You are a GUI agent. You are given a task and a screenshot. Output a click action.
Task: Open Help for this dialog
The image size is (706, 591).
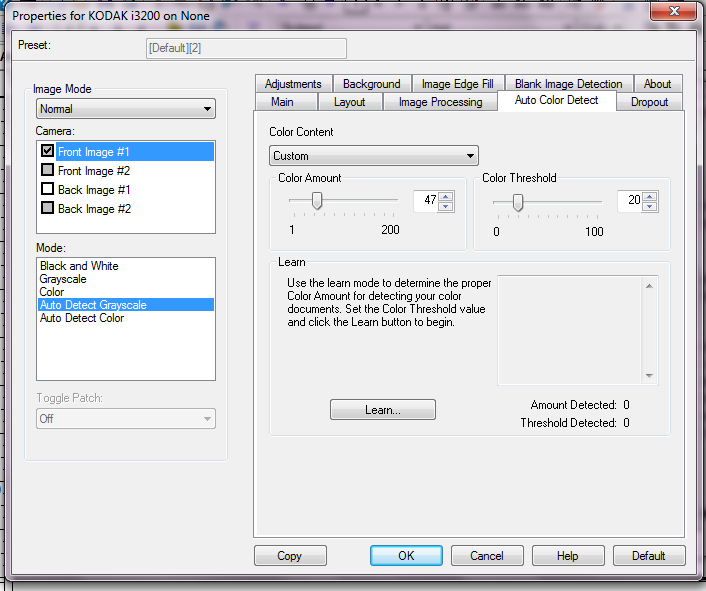tap(568, 555)
